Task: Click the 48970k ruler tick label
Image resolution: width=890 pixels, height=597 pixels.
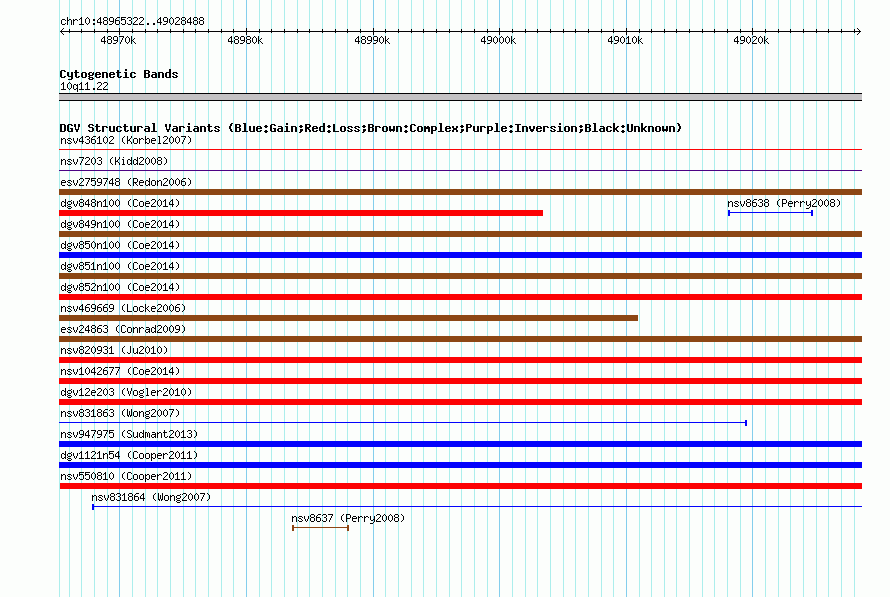Action: tap(118, 40)
